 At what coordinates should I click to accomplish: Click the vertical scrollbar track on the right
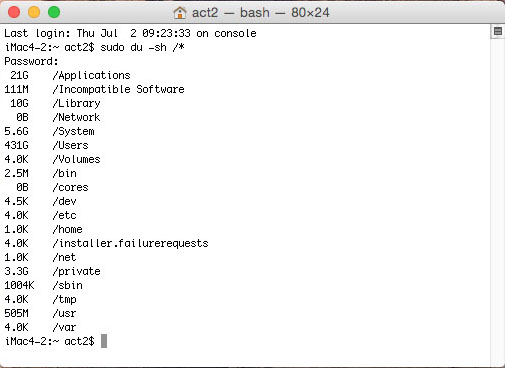pyautogui.click(x=498, y=200)
